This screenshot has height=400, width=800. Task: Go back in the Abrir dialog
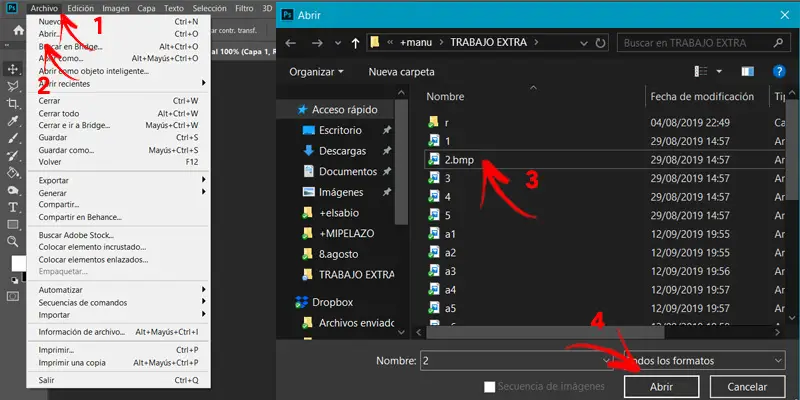(291, 43)
